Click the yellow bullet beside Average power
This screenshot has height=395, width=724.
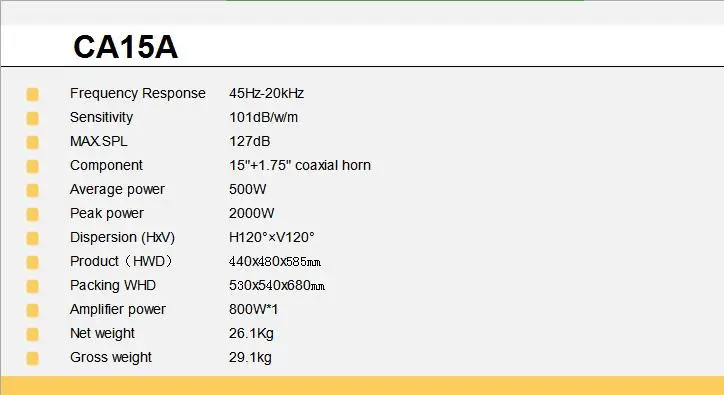pyautogui.click(x=32, y=190)
